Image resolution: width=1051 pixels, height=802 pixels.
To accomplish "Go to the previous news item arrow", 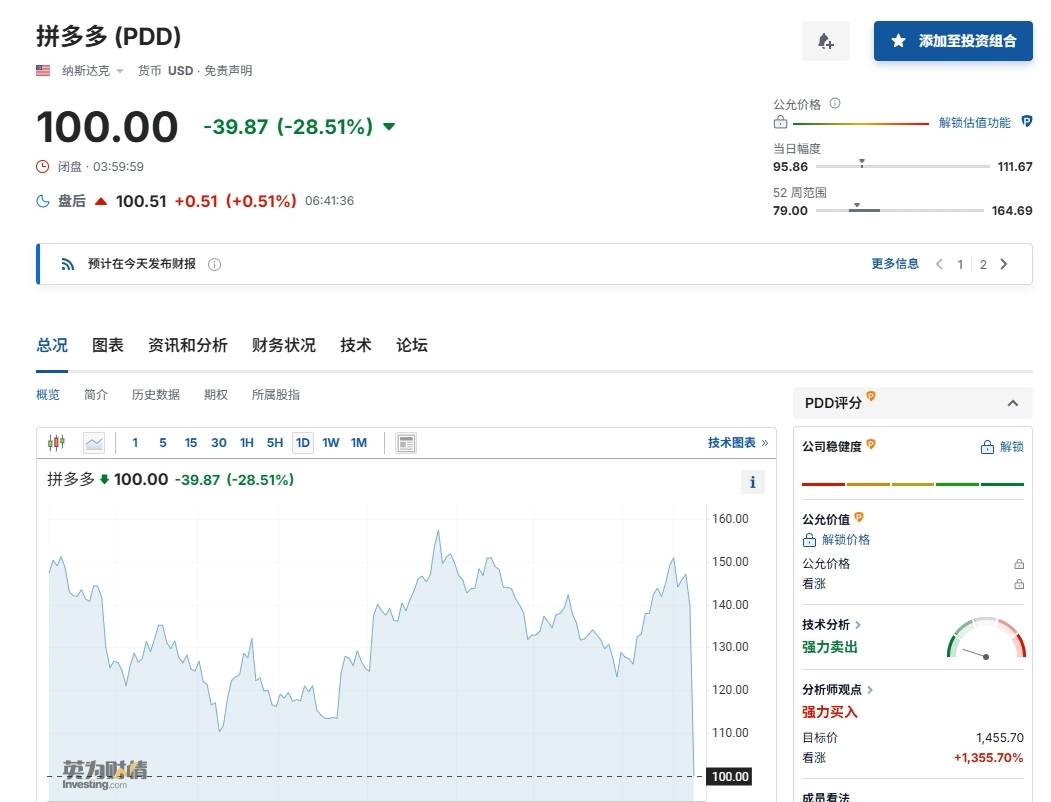I will tap(940, 264).
